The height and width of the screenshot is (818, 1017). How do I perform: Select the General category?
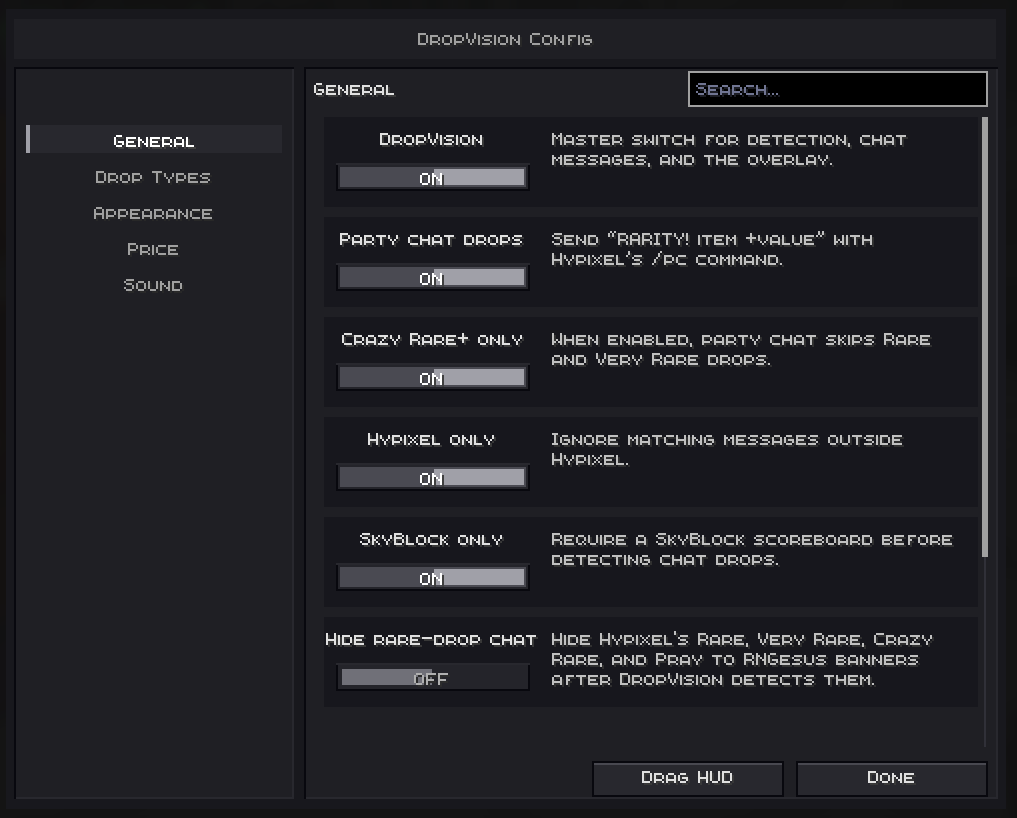154,140
